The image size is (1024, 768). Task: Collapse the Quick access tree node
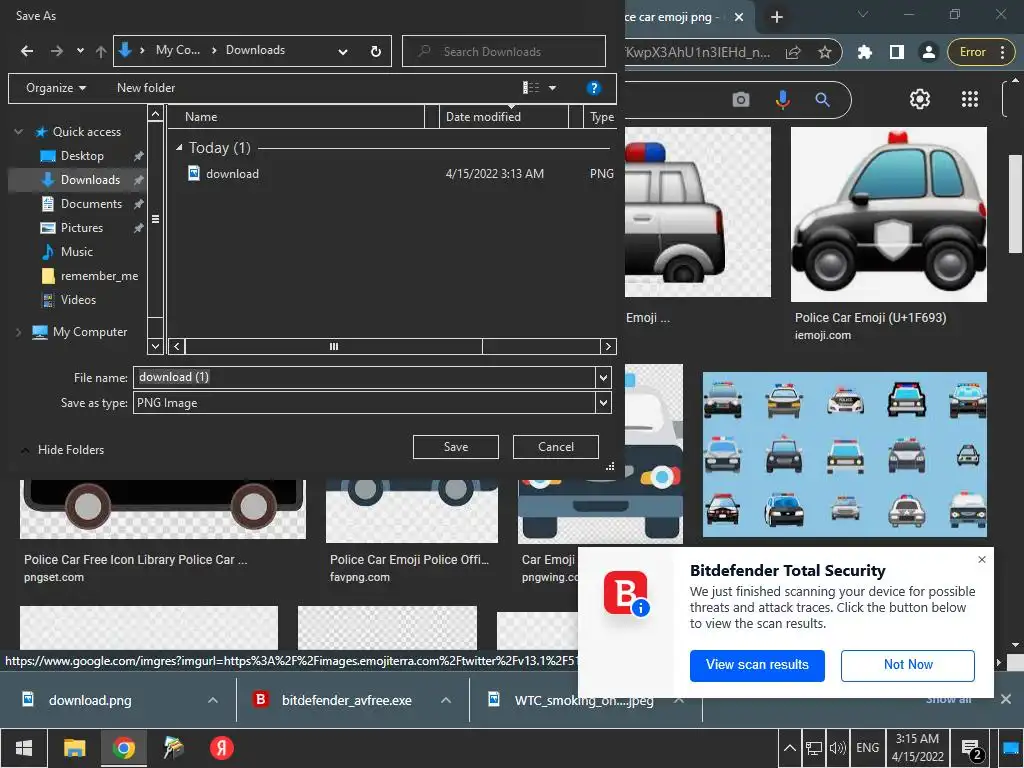(x=18, y=132)
